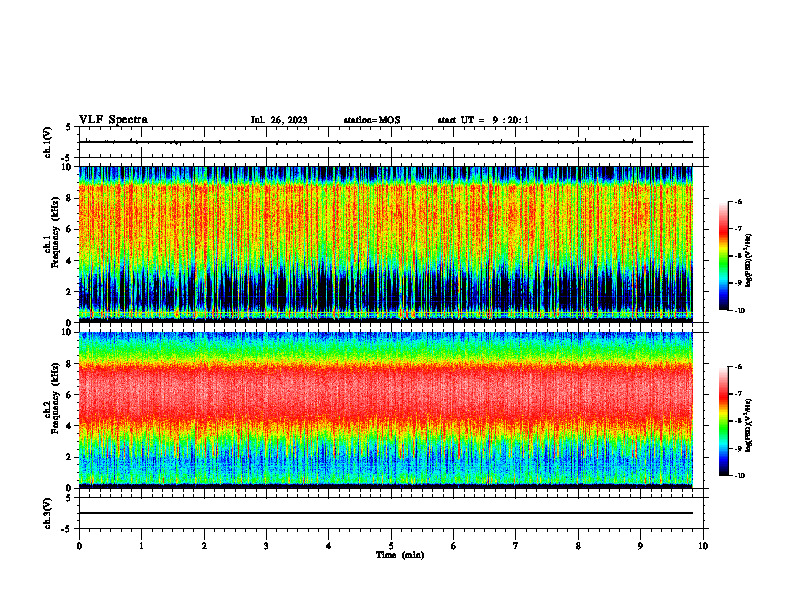Click the "-8" label on ch.1 color bar

click(738, 256)
